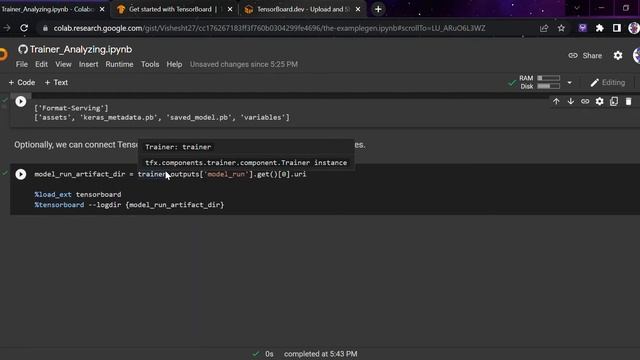Viewport: 640px width, 360px height.
Task: Open the Insert menu
Action: [89, 64]
